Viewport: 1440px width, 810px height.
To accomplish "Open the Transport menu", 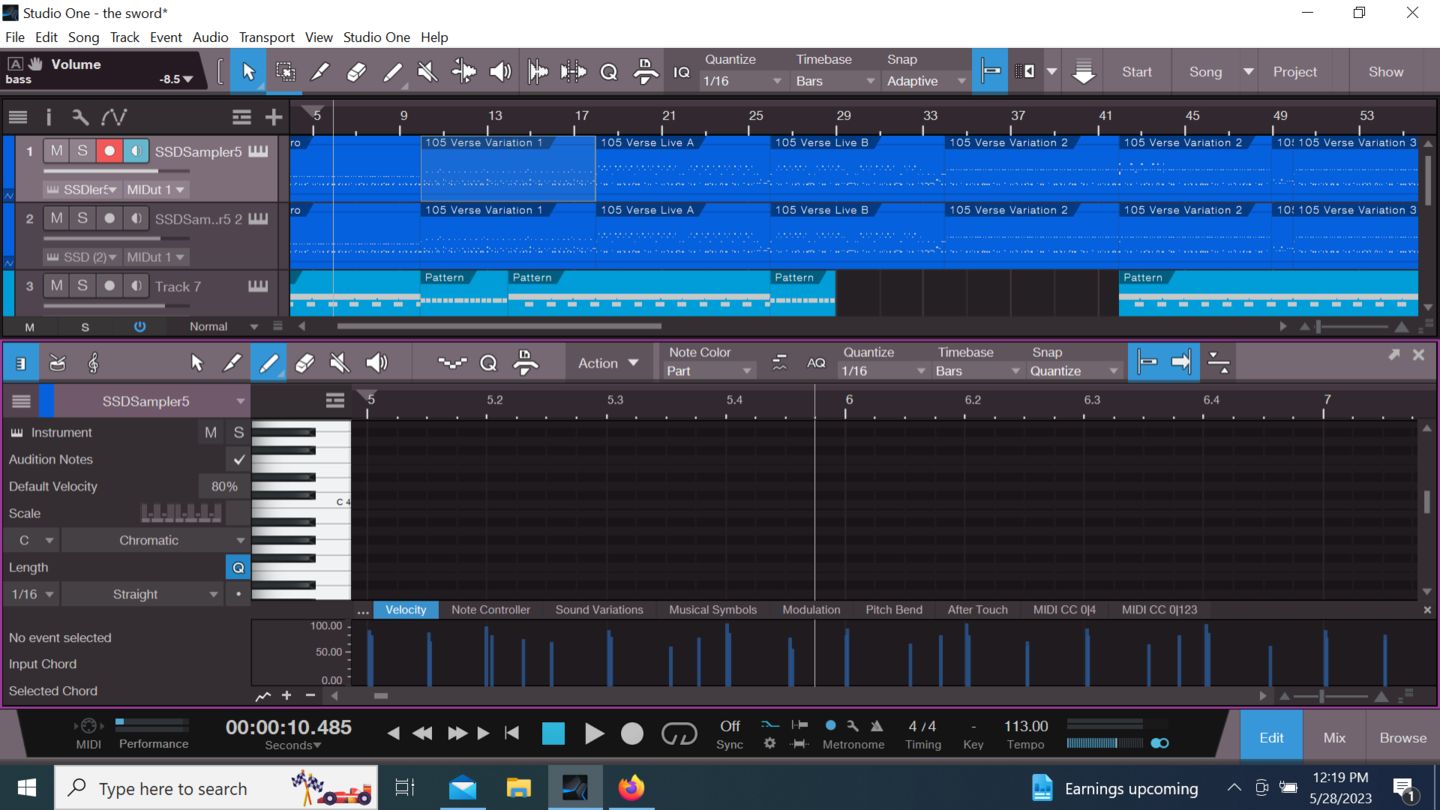I will tap(267, 37).
